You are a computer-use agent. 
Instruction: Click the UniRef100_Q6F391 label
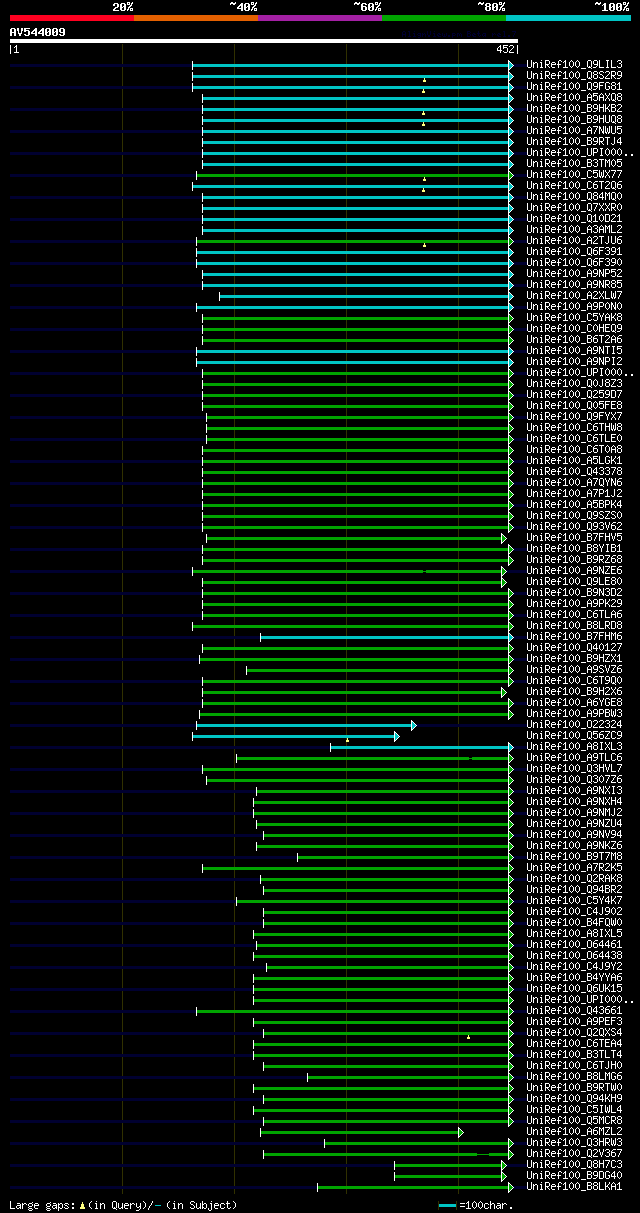[x=574, y=251]
